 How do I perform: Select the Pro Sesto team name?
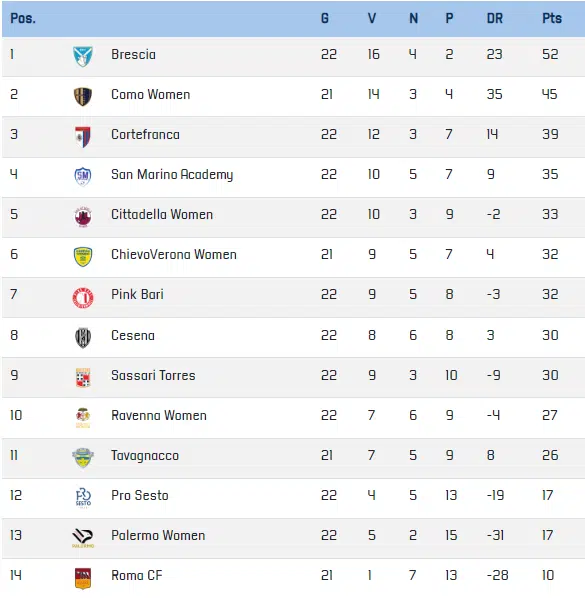[x=140, y=495]
